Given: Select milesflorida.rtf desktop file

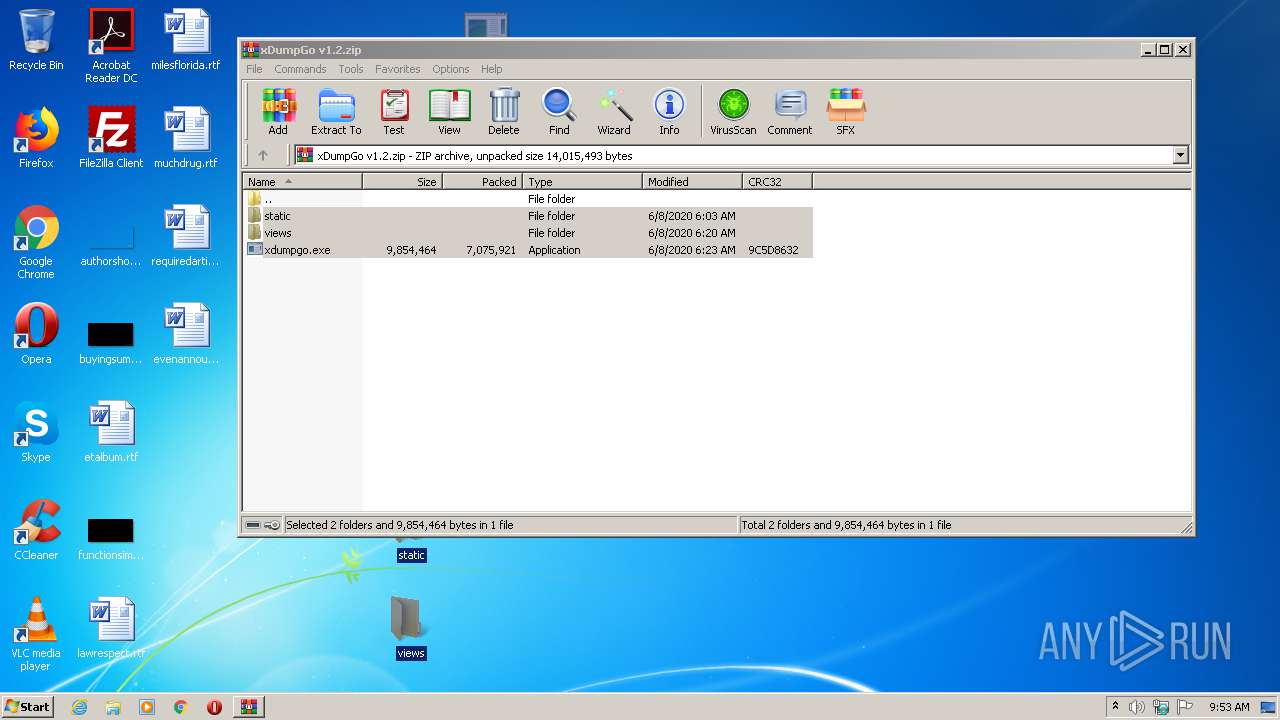Looking at the screenshot, I should pos(186,40).
